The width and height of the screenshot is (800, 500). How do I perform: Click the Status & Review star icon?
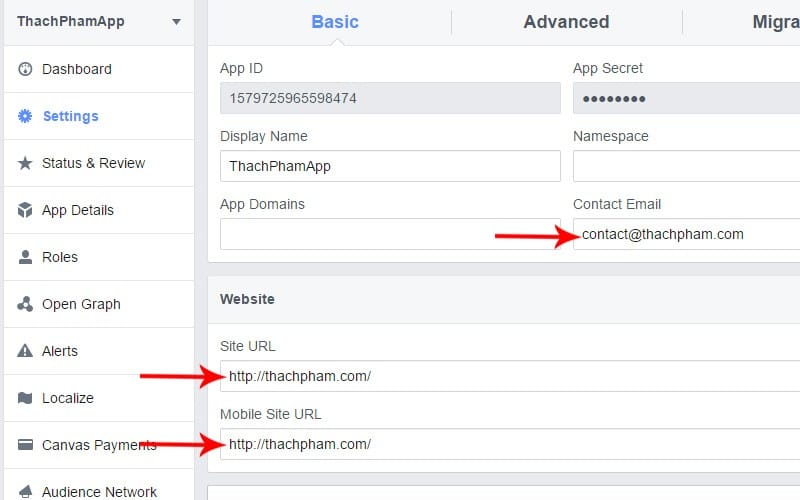click(x=25, y=163)
